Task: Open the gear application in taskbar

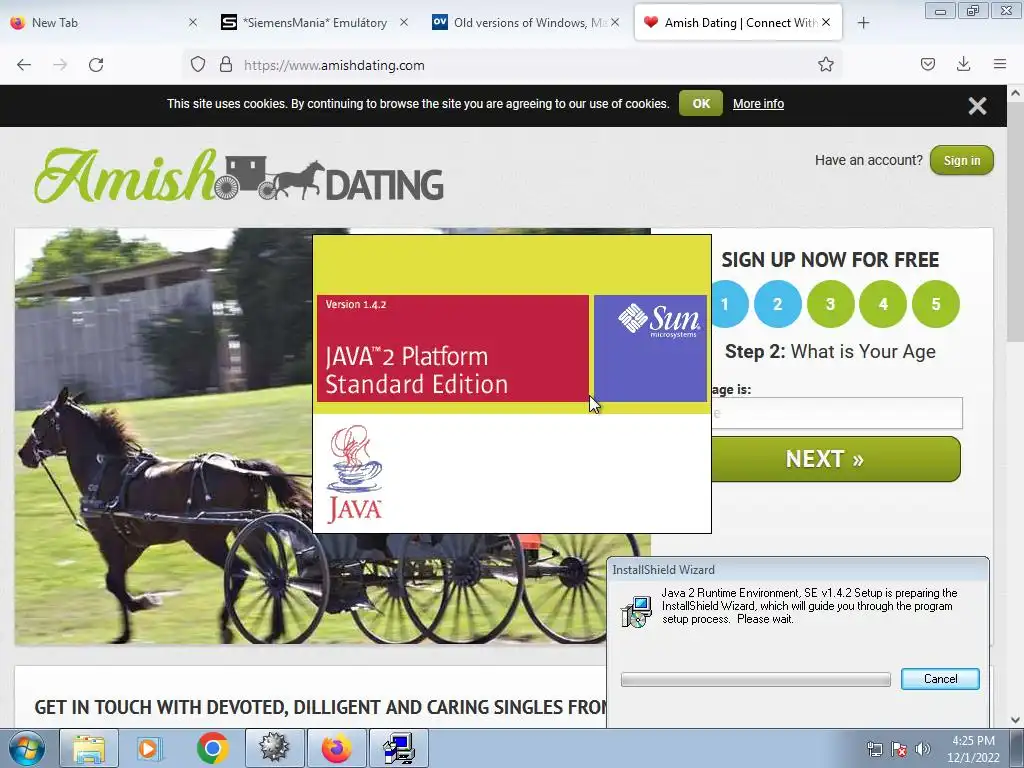Action: pos(274,748)
